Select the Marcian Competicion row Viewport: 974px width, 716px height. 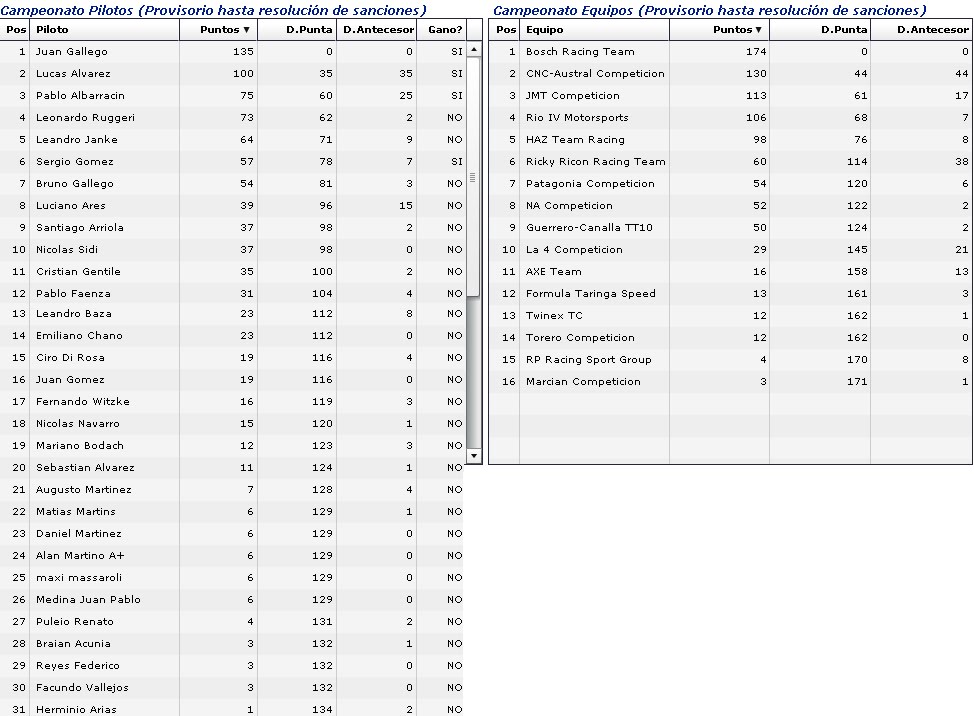[x=730, y=382]
